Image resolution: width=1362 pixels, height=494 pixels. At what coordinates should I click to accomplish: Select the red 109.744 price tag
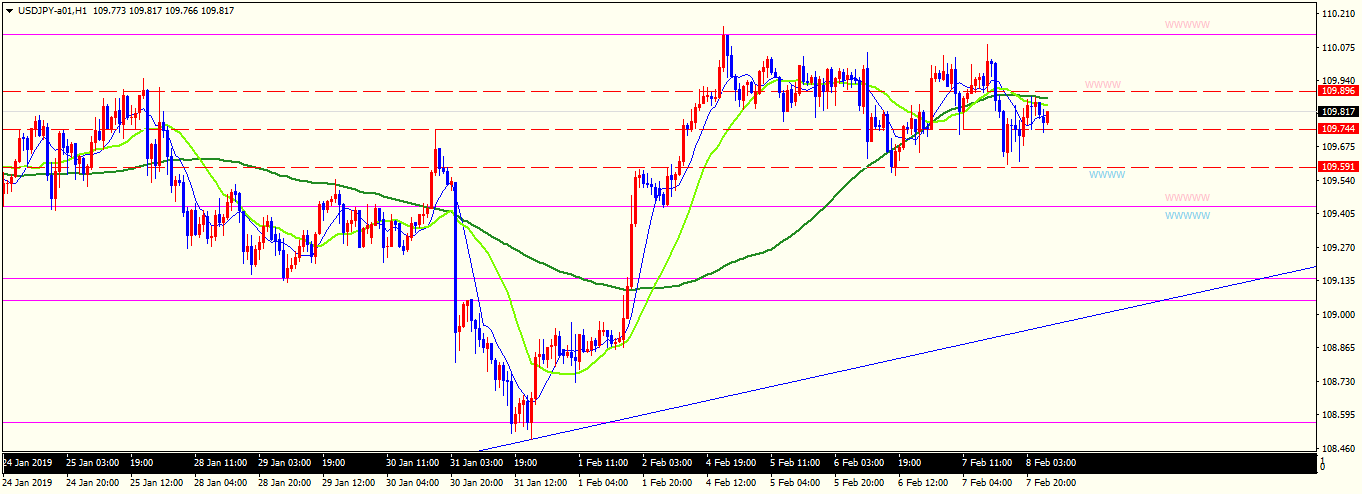tap(1339, 129)
